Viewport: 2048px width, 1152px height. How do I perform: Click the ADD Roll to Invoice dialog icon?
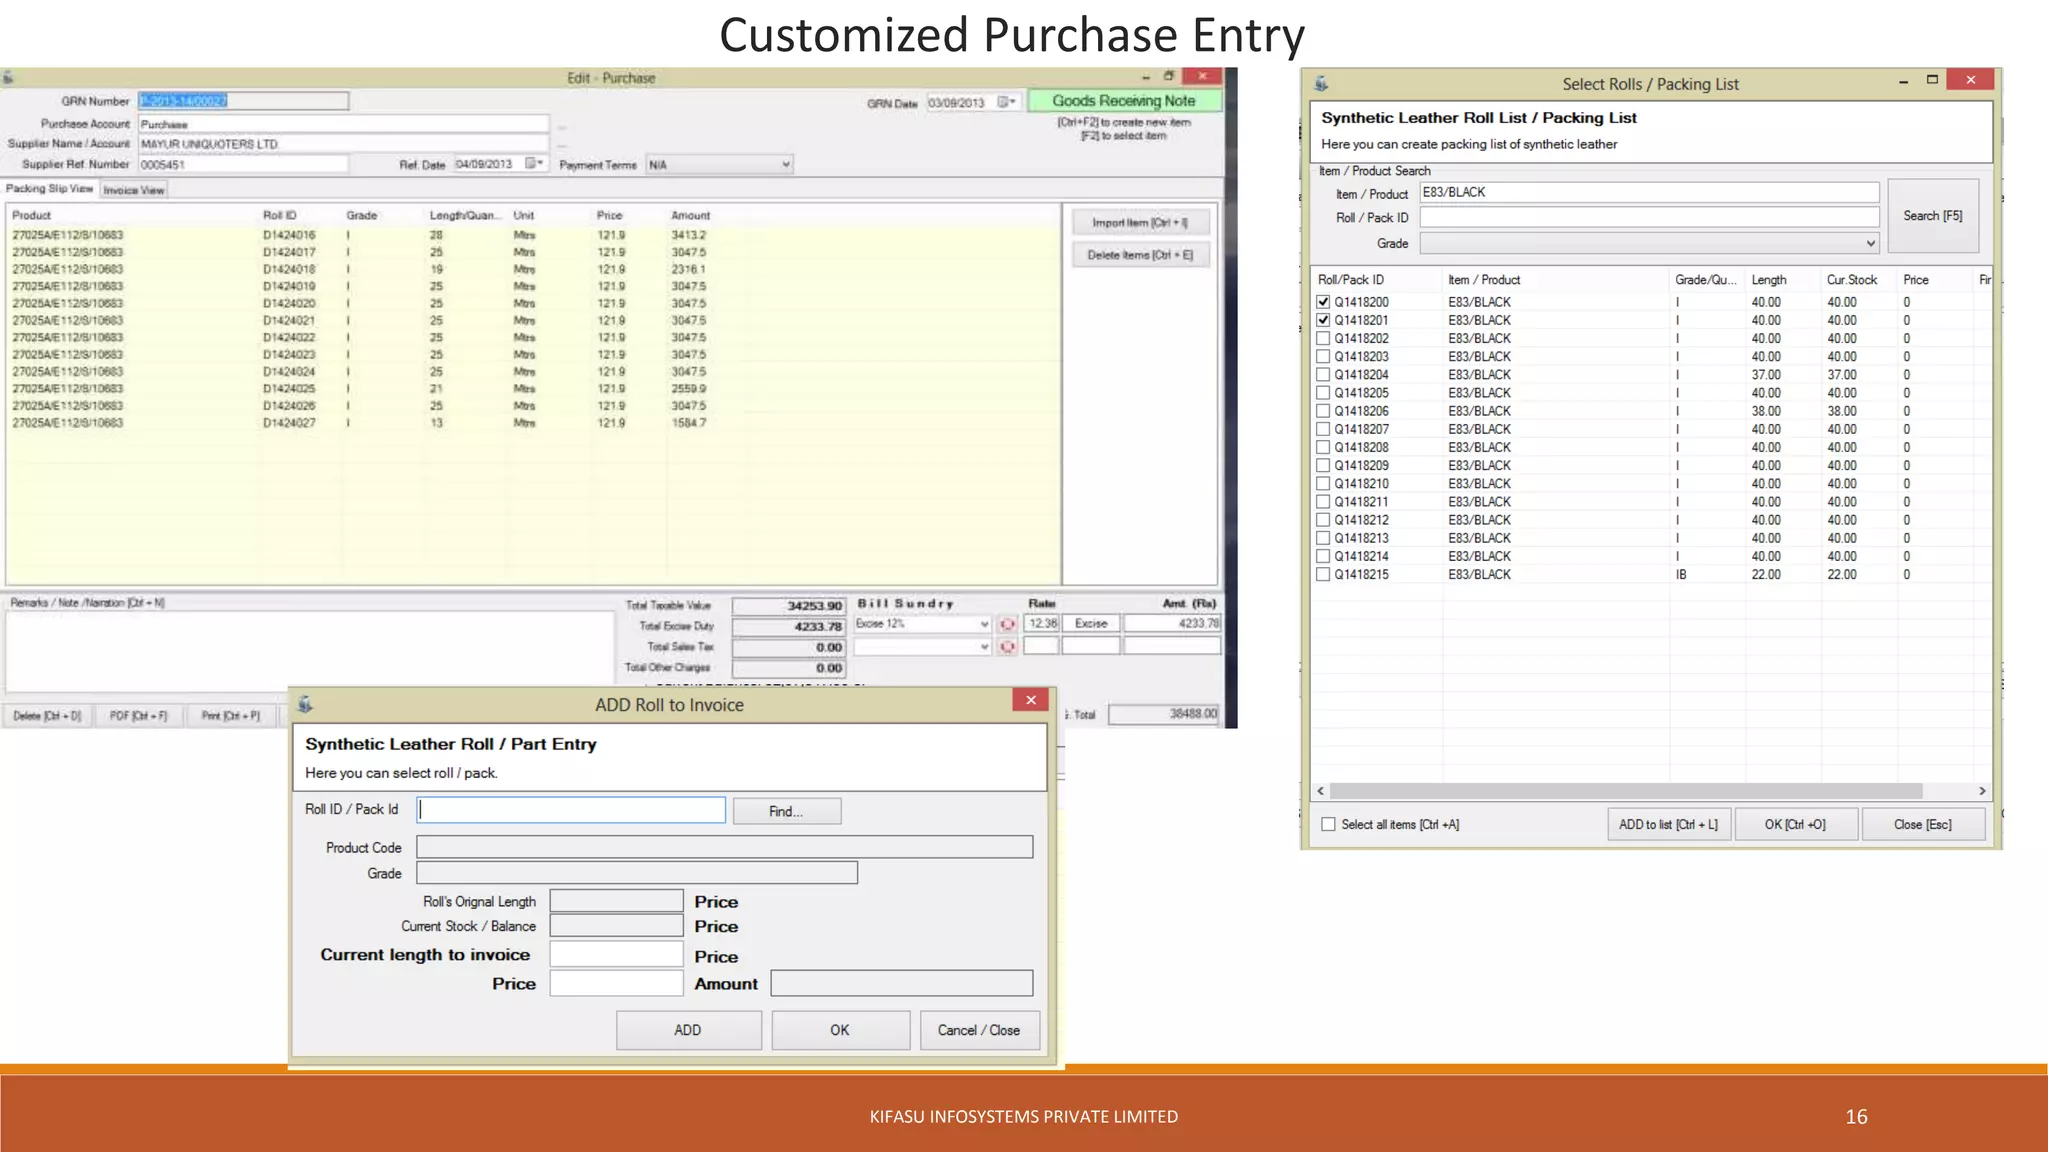tap(305, 705)
